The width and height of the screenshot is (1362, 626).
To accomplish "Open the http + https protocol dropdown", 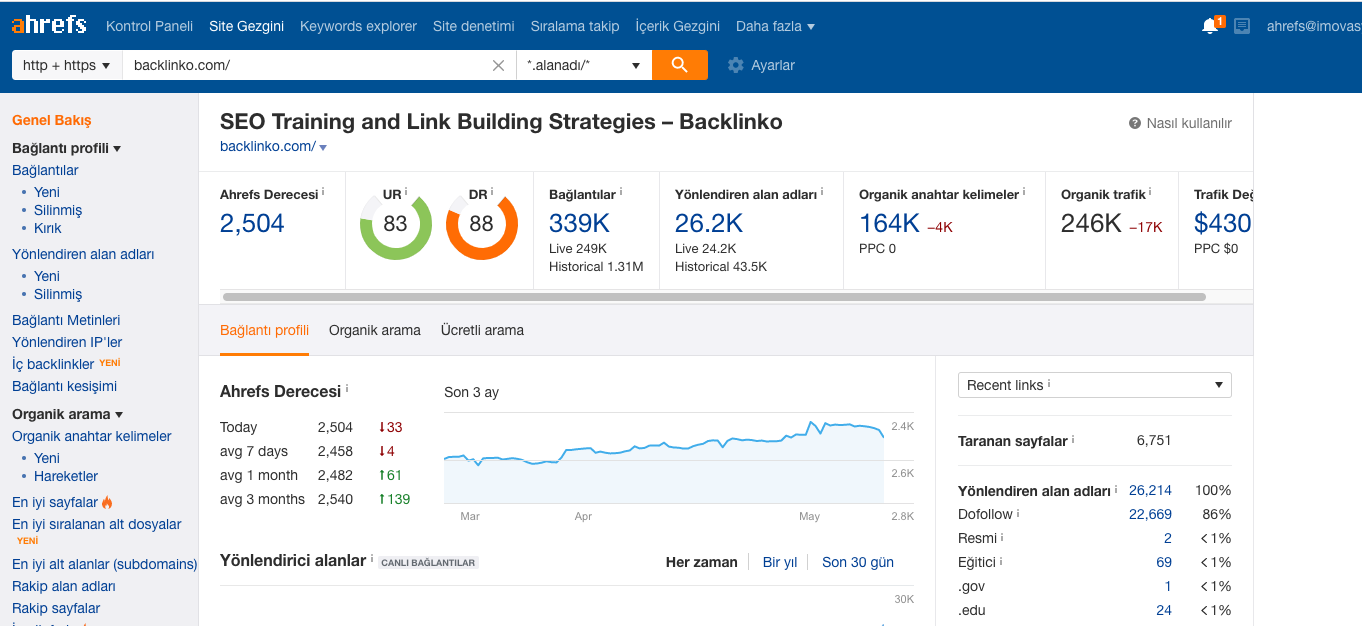I will (67, 65).
